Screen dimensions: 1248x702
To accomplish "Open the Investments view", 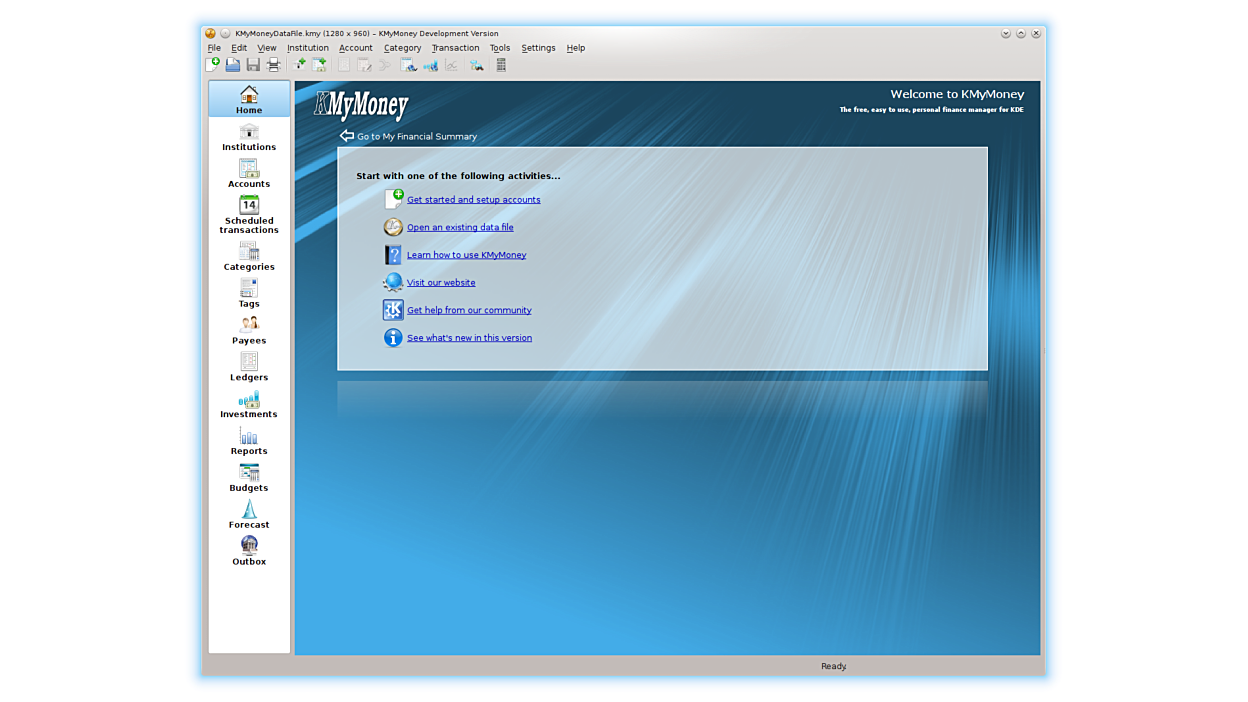I will point(249,404).
